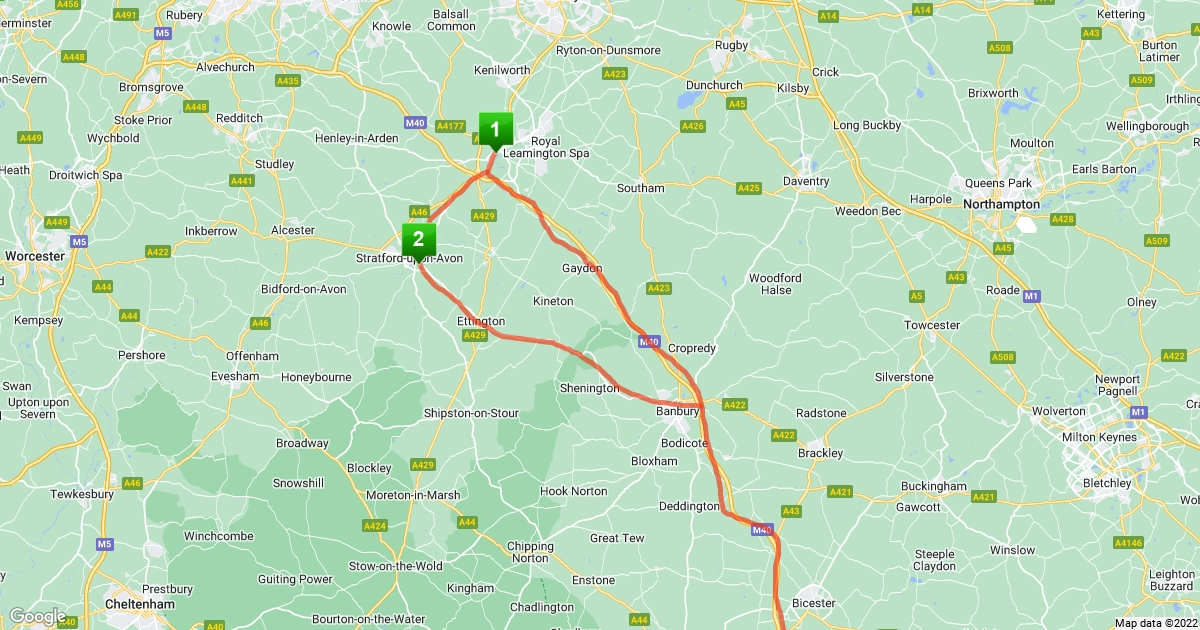Click the Daventry town label
Viewport: 1200px width, 630px height.
806,181
